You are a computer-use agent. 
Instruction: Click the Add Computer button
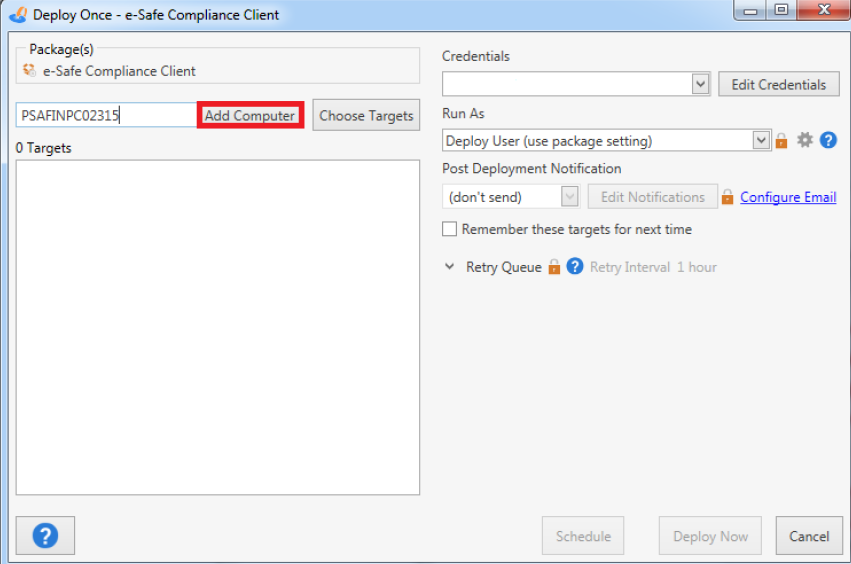click(x=250, y=116)
